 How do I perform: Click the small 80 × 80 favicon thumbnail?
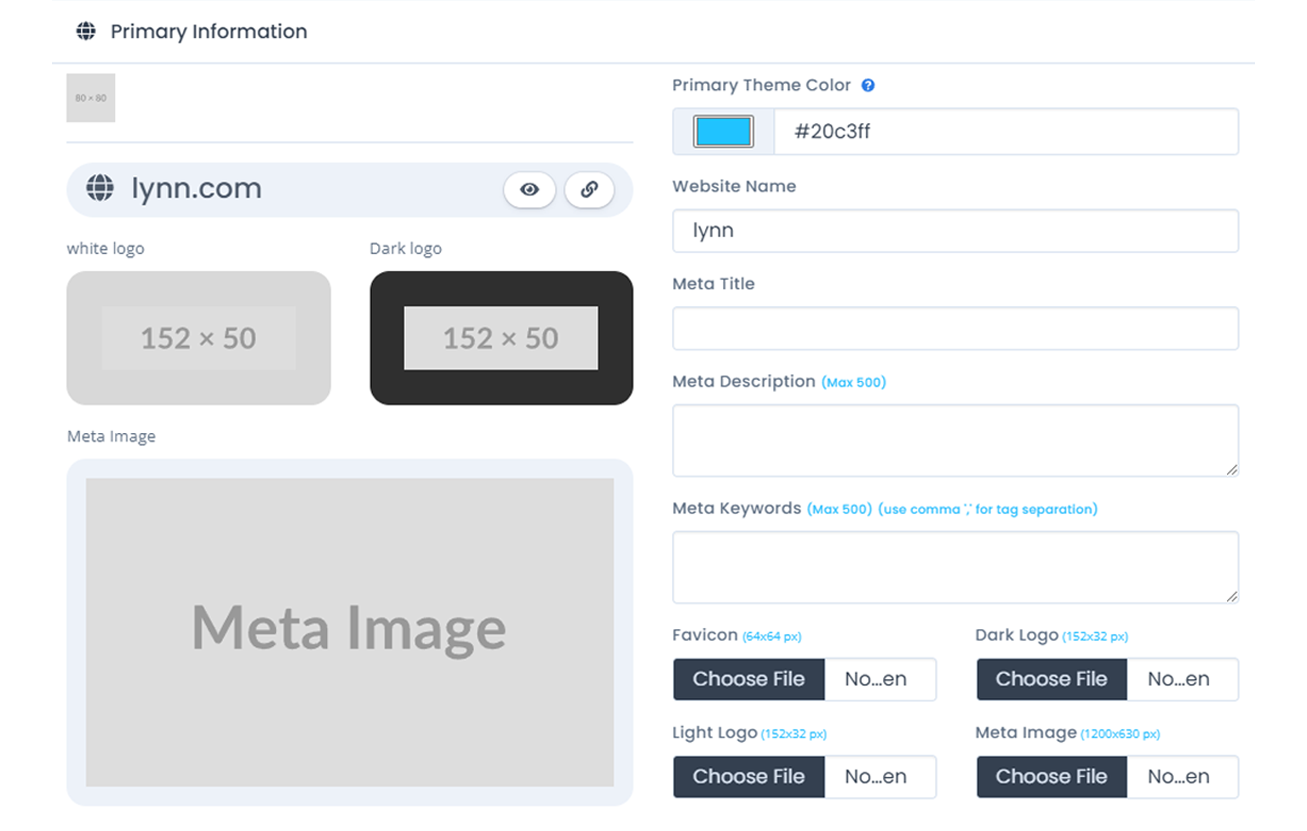[91, 98]
